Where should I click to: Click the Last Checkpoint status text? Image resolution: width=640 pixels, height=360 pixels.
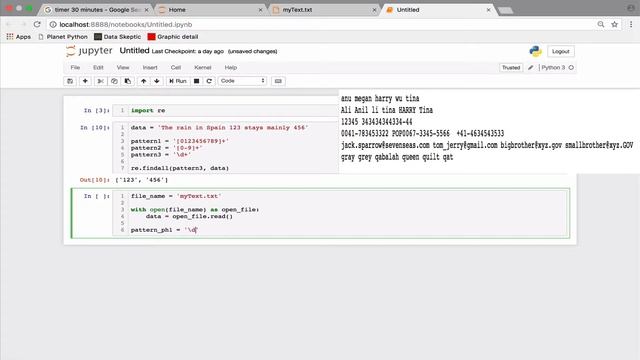pyautogui.click(x=188, y=51)
